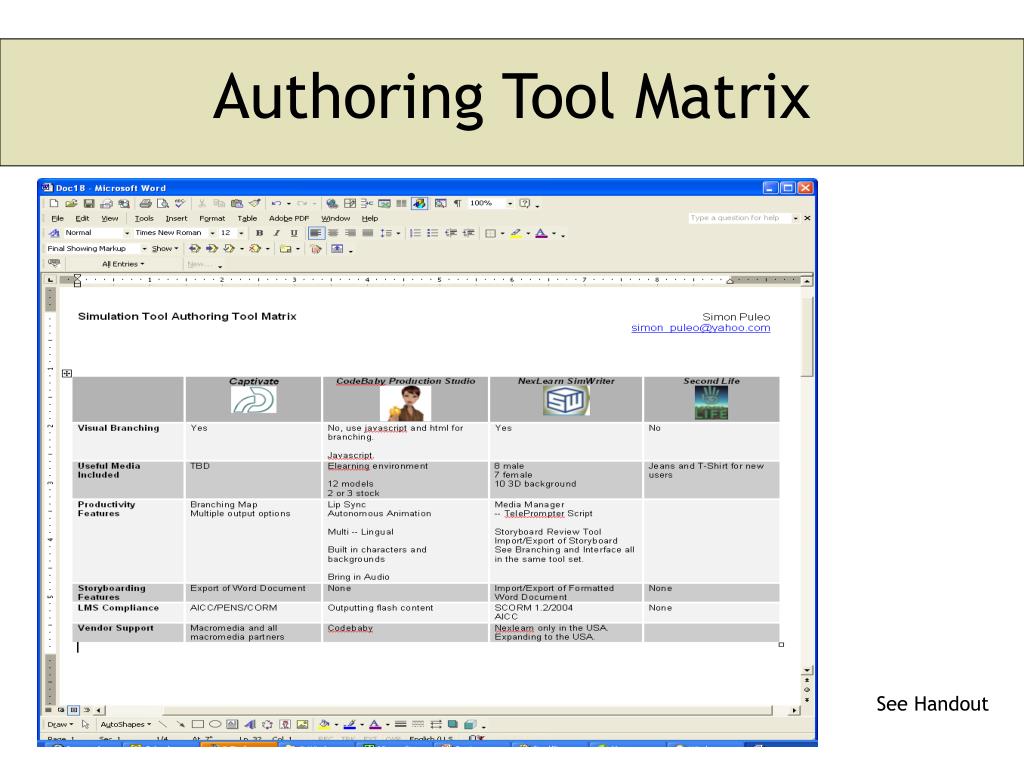Toggle Align Right paragraph alignment

point(351,233)
